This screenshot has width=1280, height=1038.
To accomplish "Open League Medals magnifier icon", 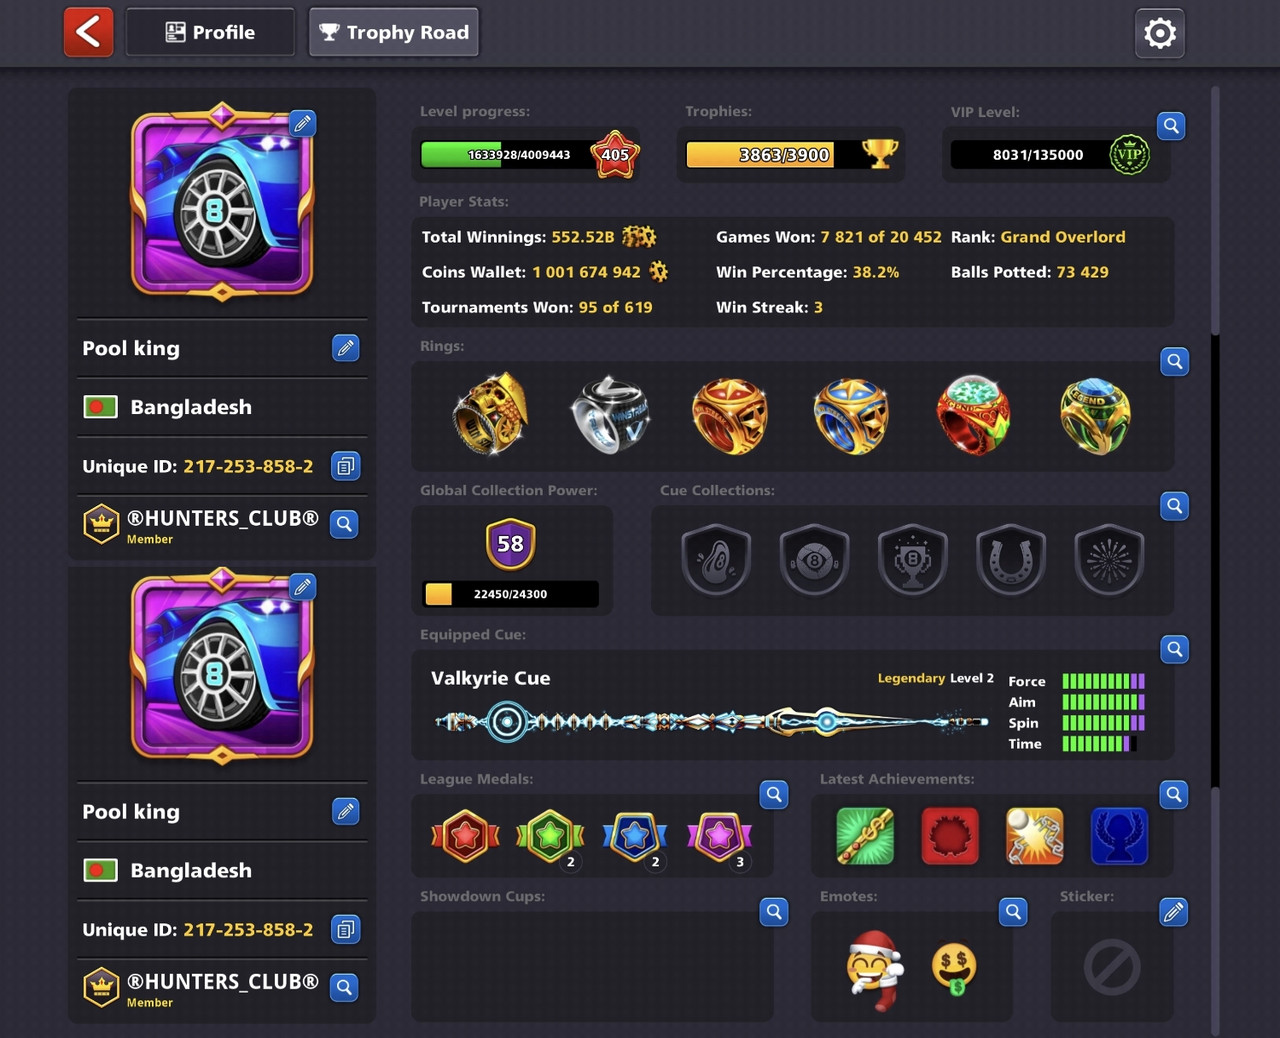I will pyautogui.click(x=774, y=794).
